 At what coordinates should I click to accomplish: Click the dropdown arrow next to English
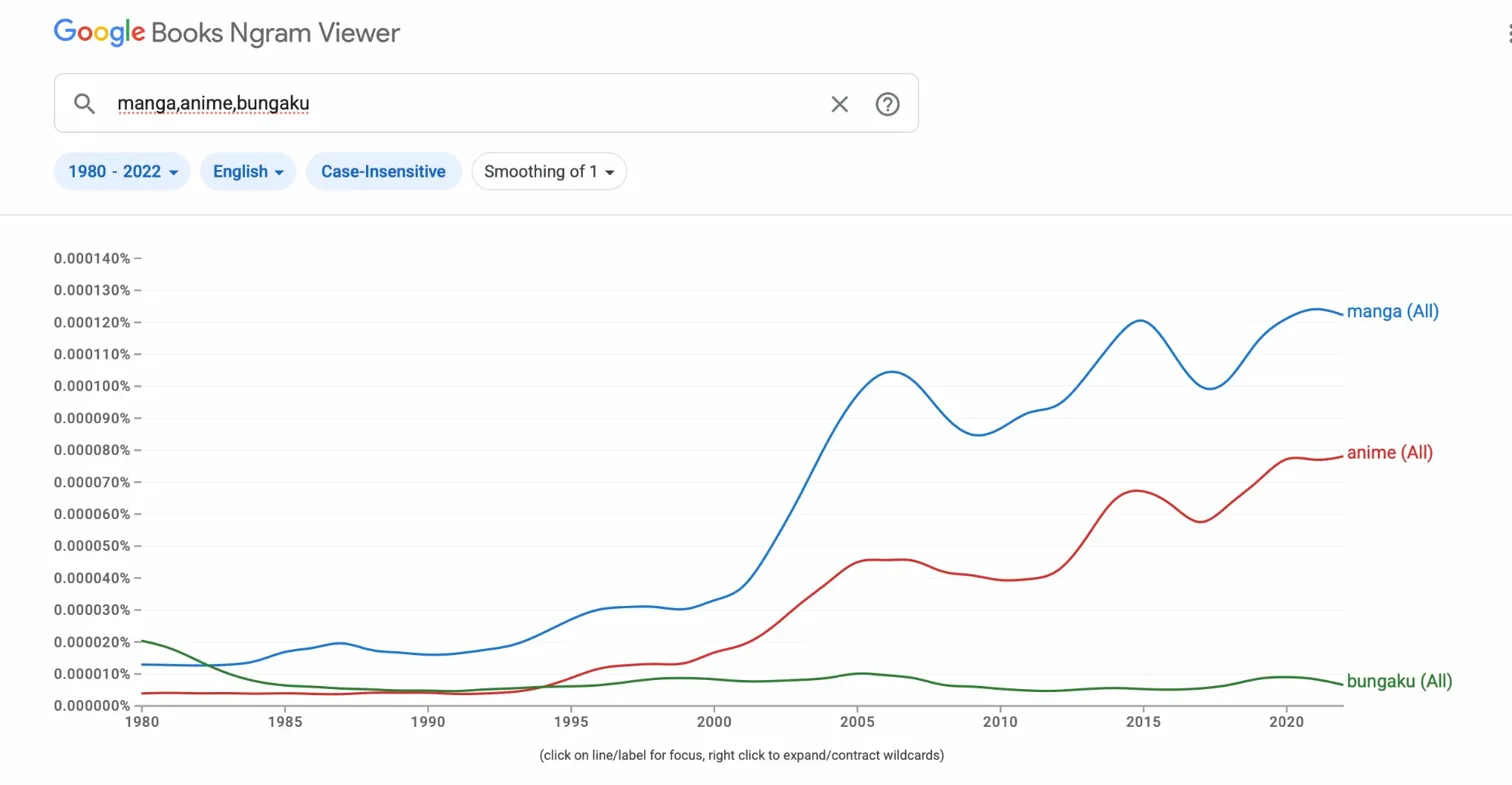click(x=280, y=171)
